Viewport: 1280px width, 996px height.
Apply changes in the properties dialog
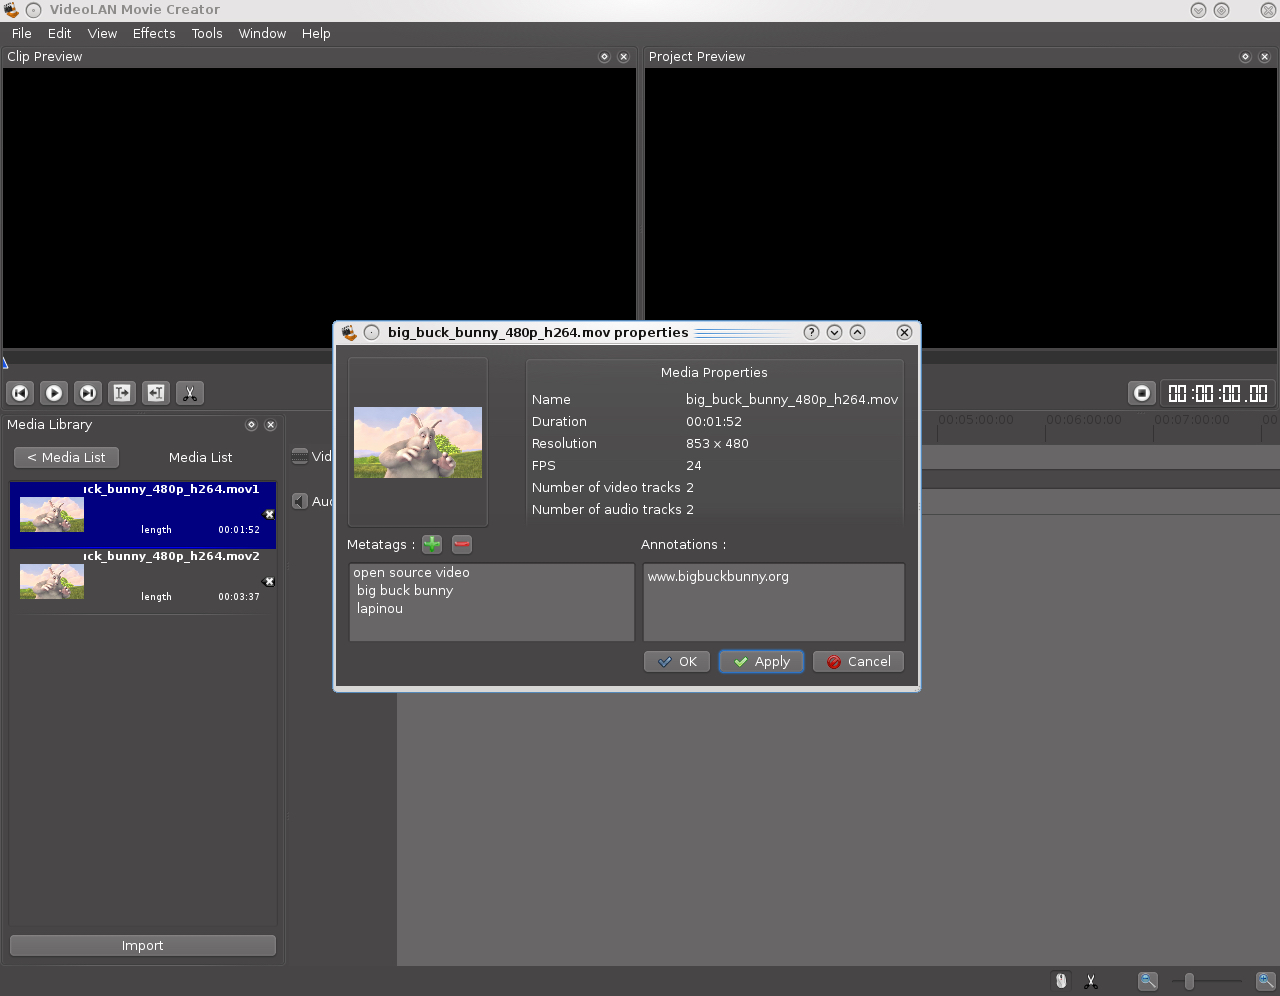coord(761,661)
